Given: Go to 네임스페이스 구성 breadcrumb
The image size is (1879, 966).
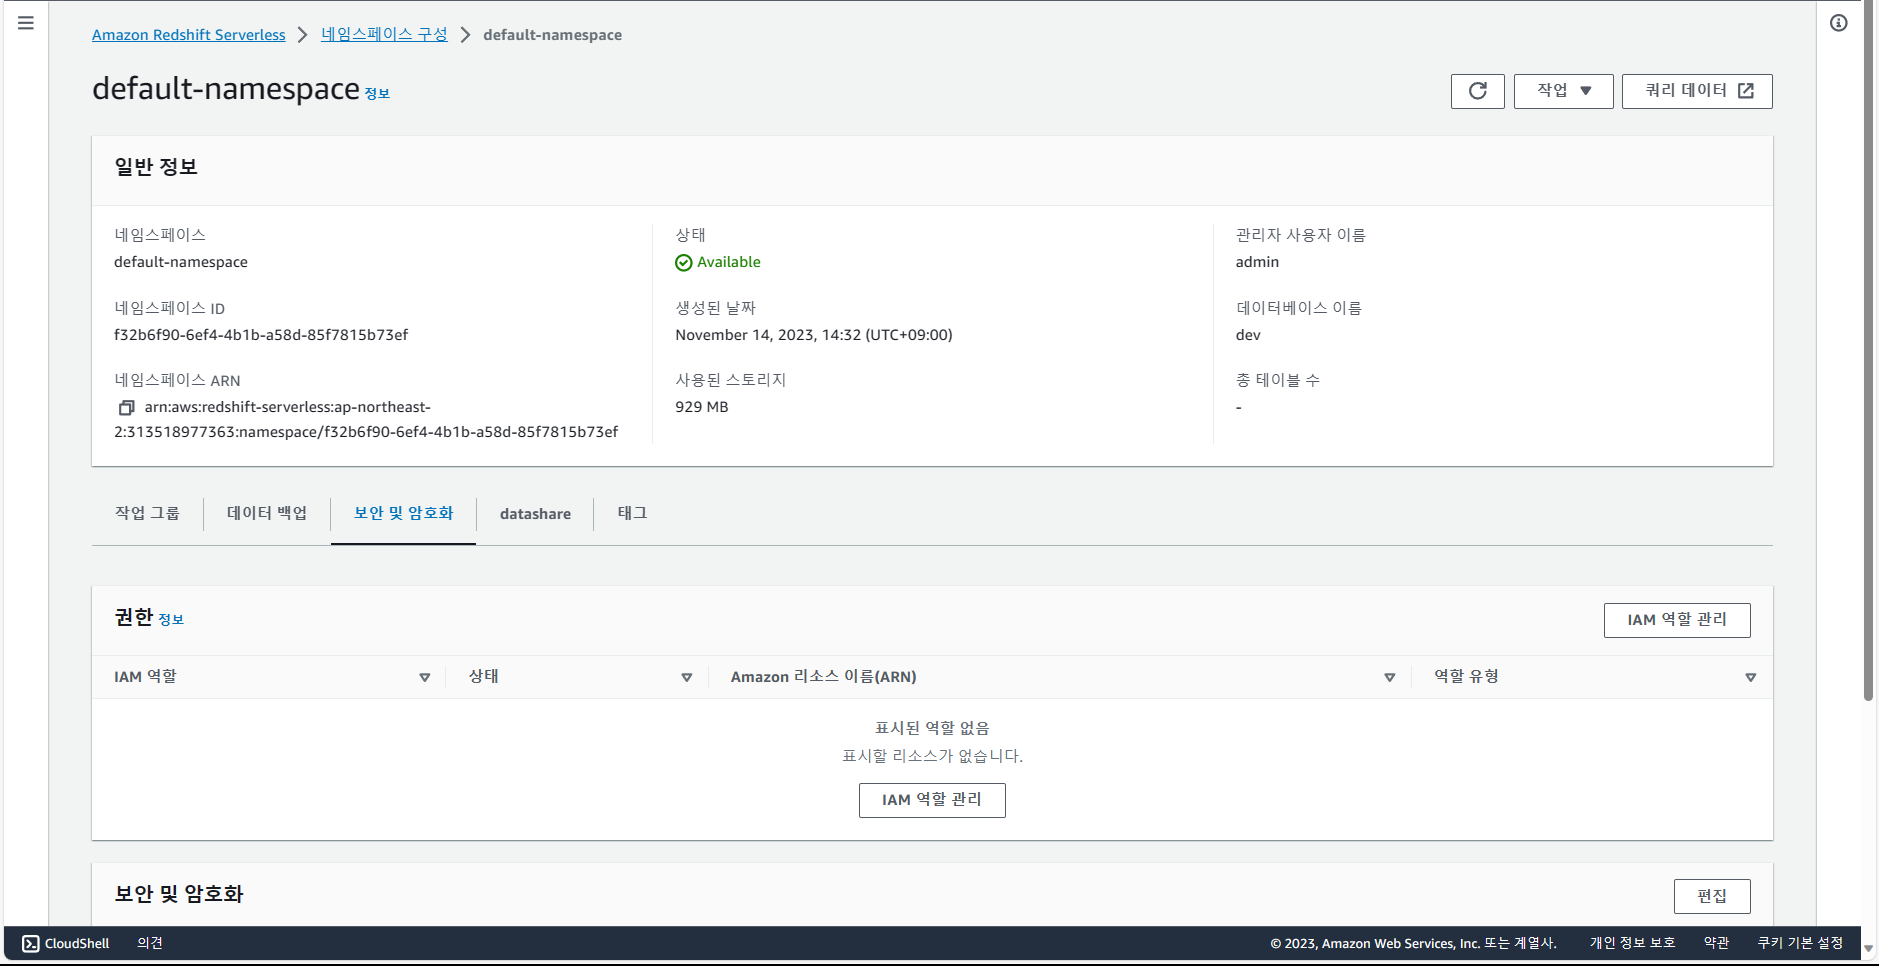Looking at the screenshot, I should [384, 34].
